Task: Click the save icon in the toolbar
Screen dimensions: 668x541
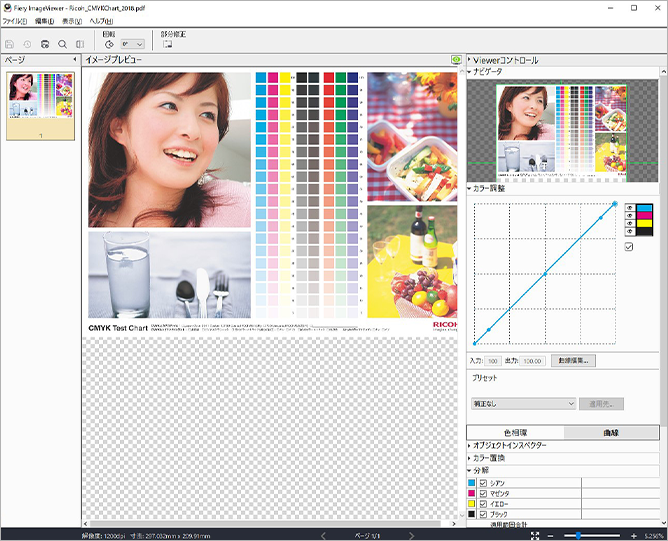Action: click(x=10, y=44)
